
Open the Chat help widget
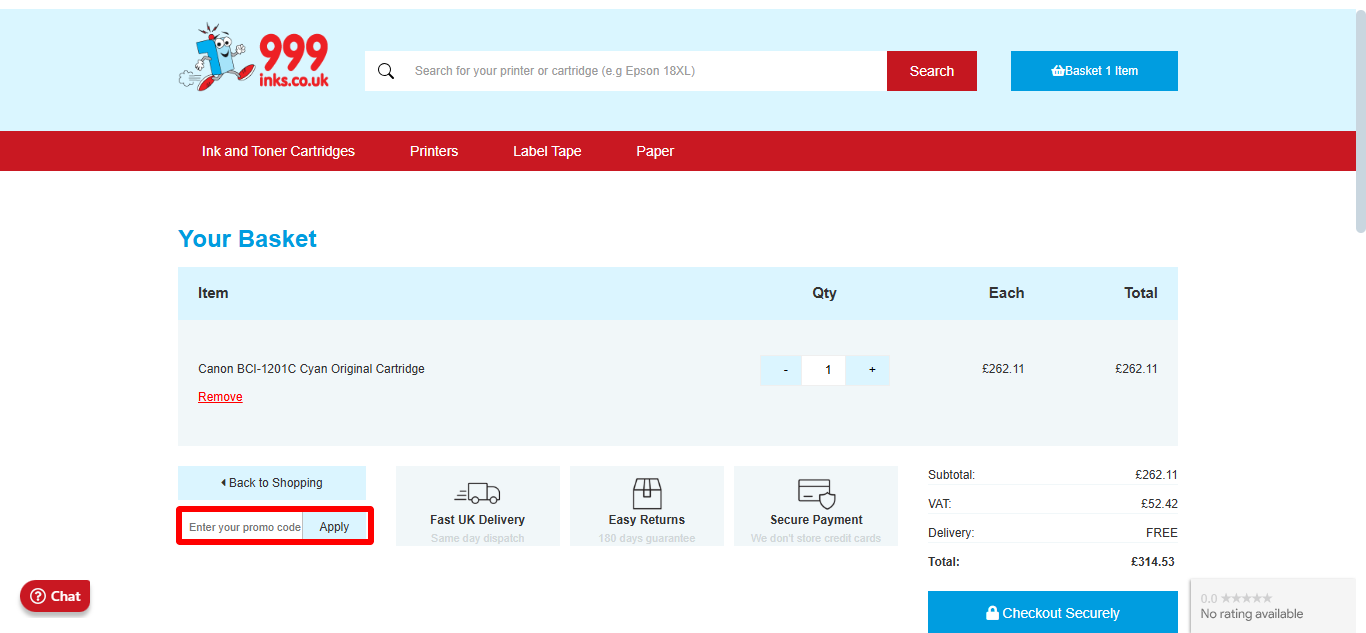click(55, 596)
